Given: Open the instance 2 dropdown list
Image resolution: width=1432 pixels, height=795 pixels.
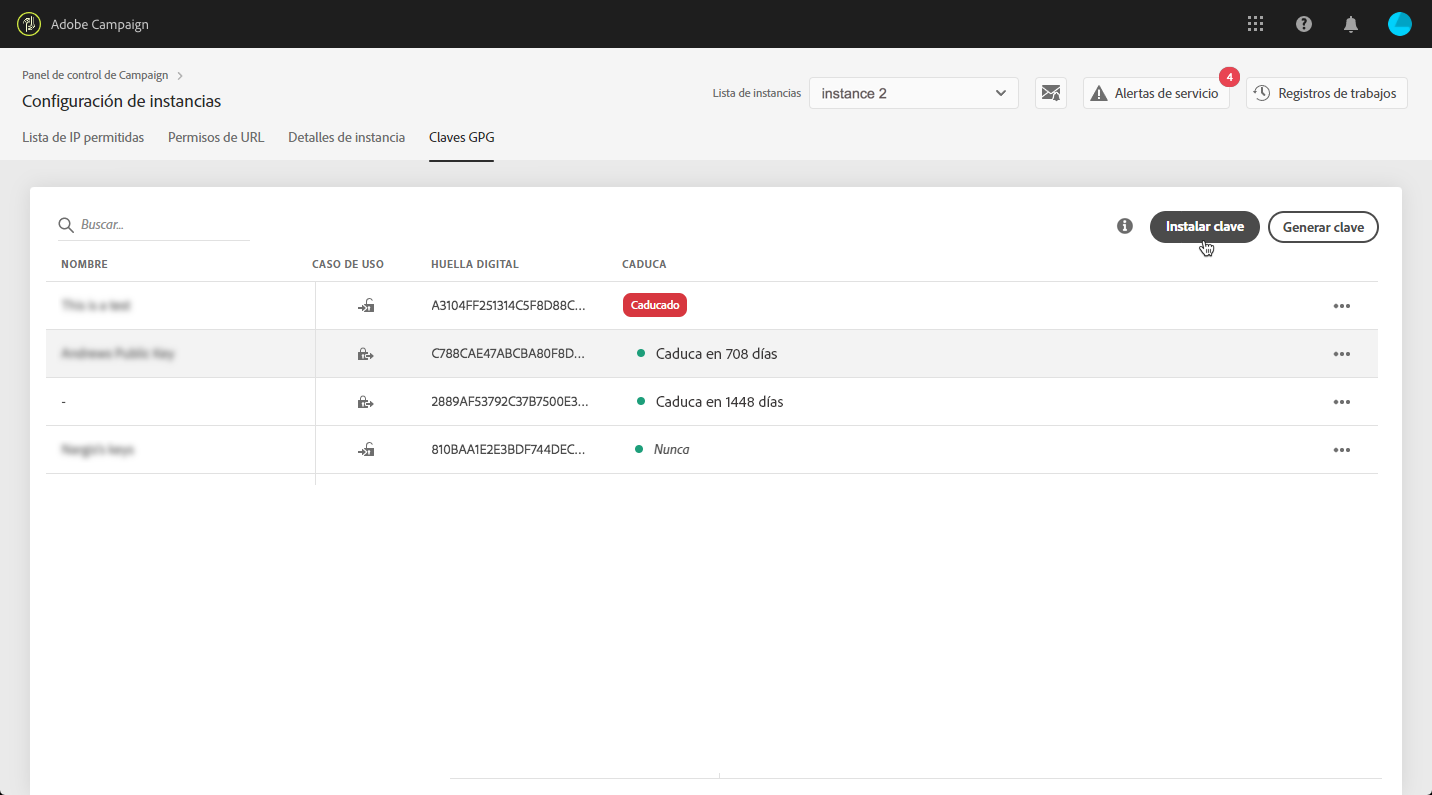Looking at the screenshot, I should coord(914,93).
